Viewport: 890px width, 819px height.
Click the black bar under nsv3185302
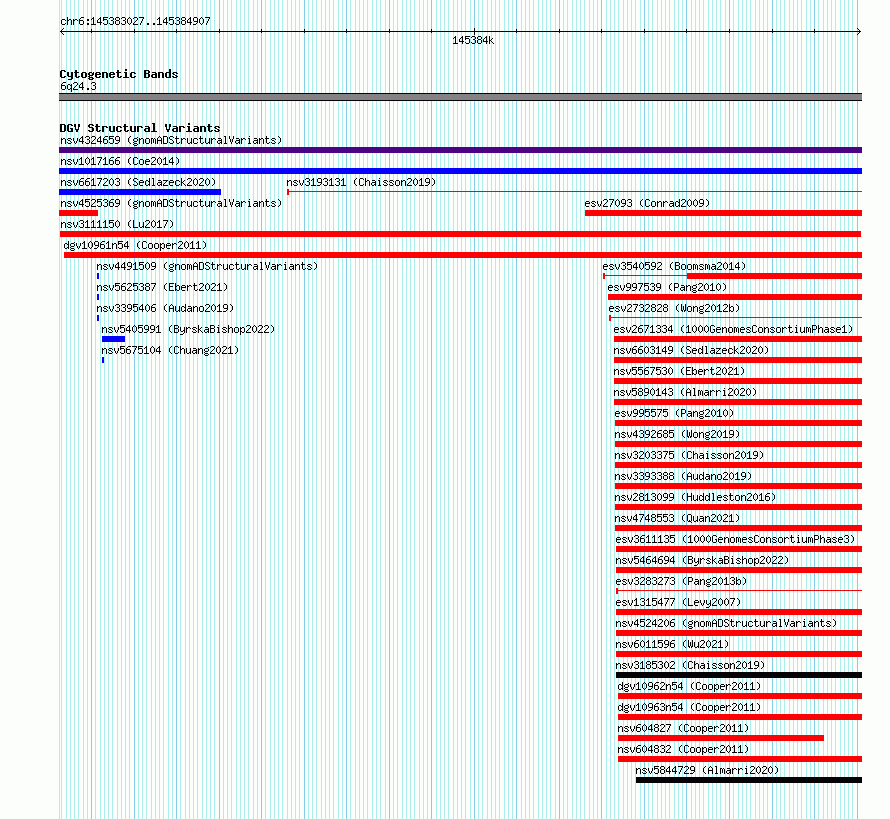click(739, 675)
